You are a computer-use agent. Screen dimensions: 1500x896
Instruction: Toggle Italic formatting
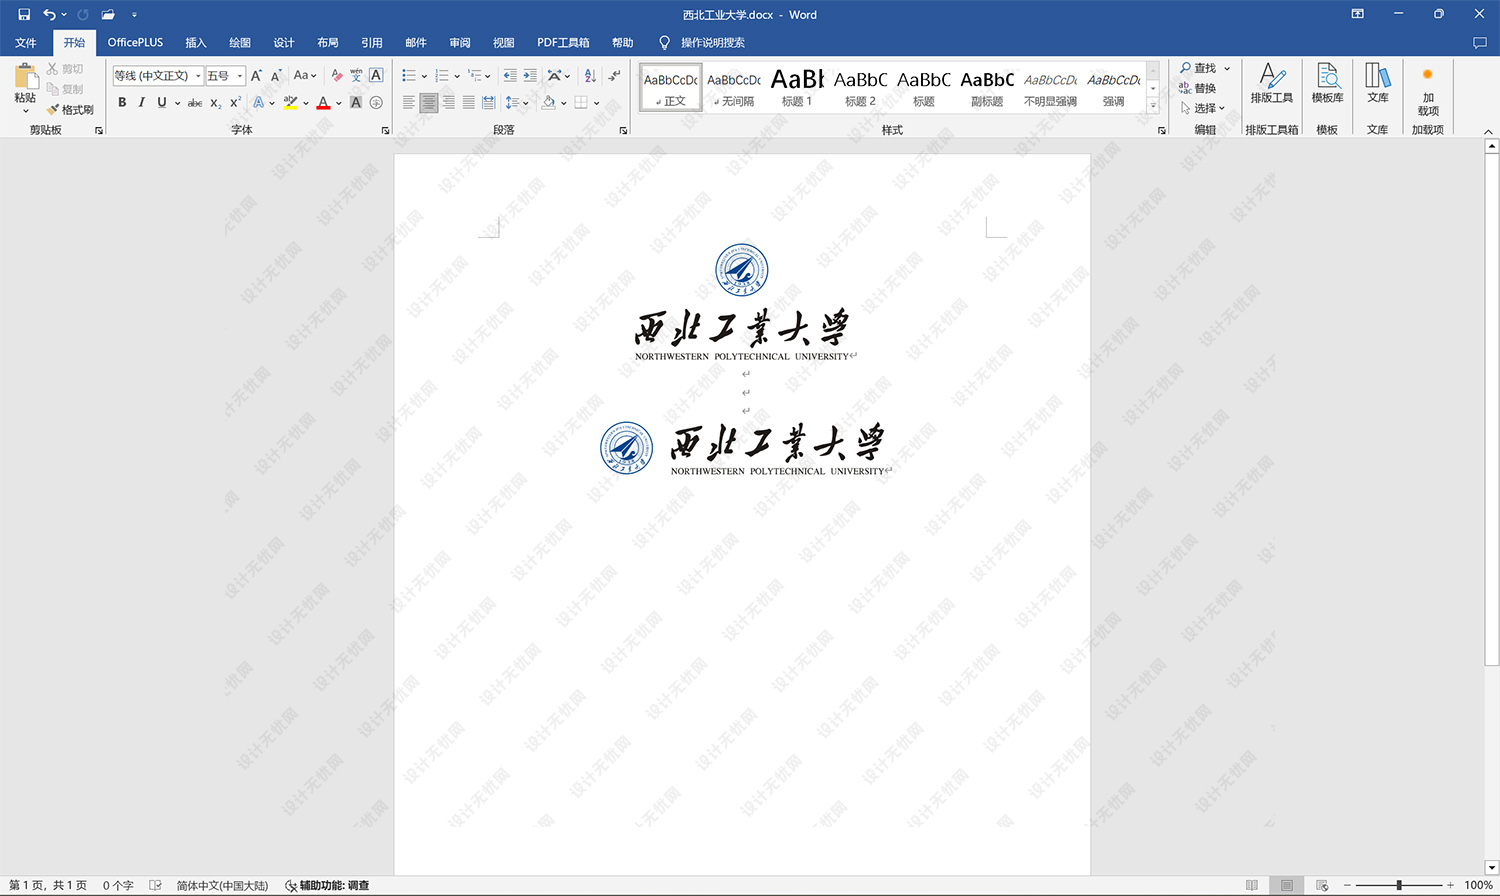click(142, 102)
